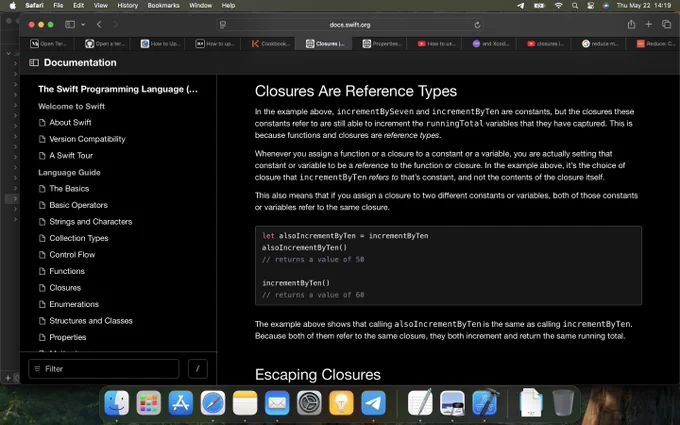The width and height of the screenshot is (680, 425).
Task: Open A Swift Tour page
Action: point(71,156)
